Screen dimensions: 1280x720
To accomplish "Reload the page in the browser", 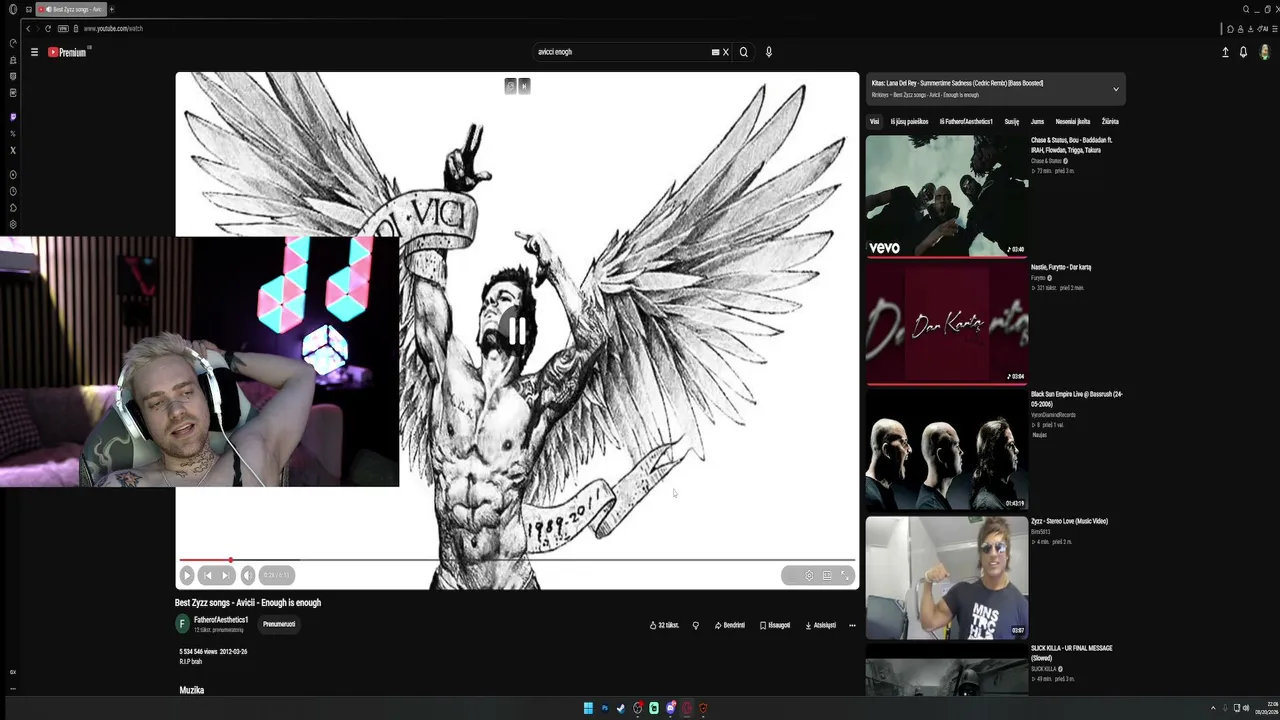I will 48,28.
